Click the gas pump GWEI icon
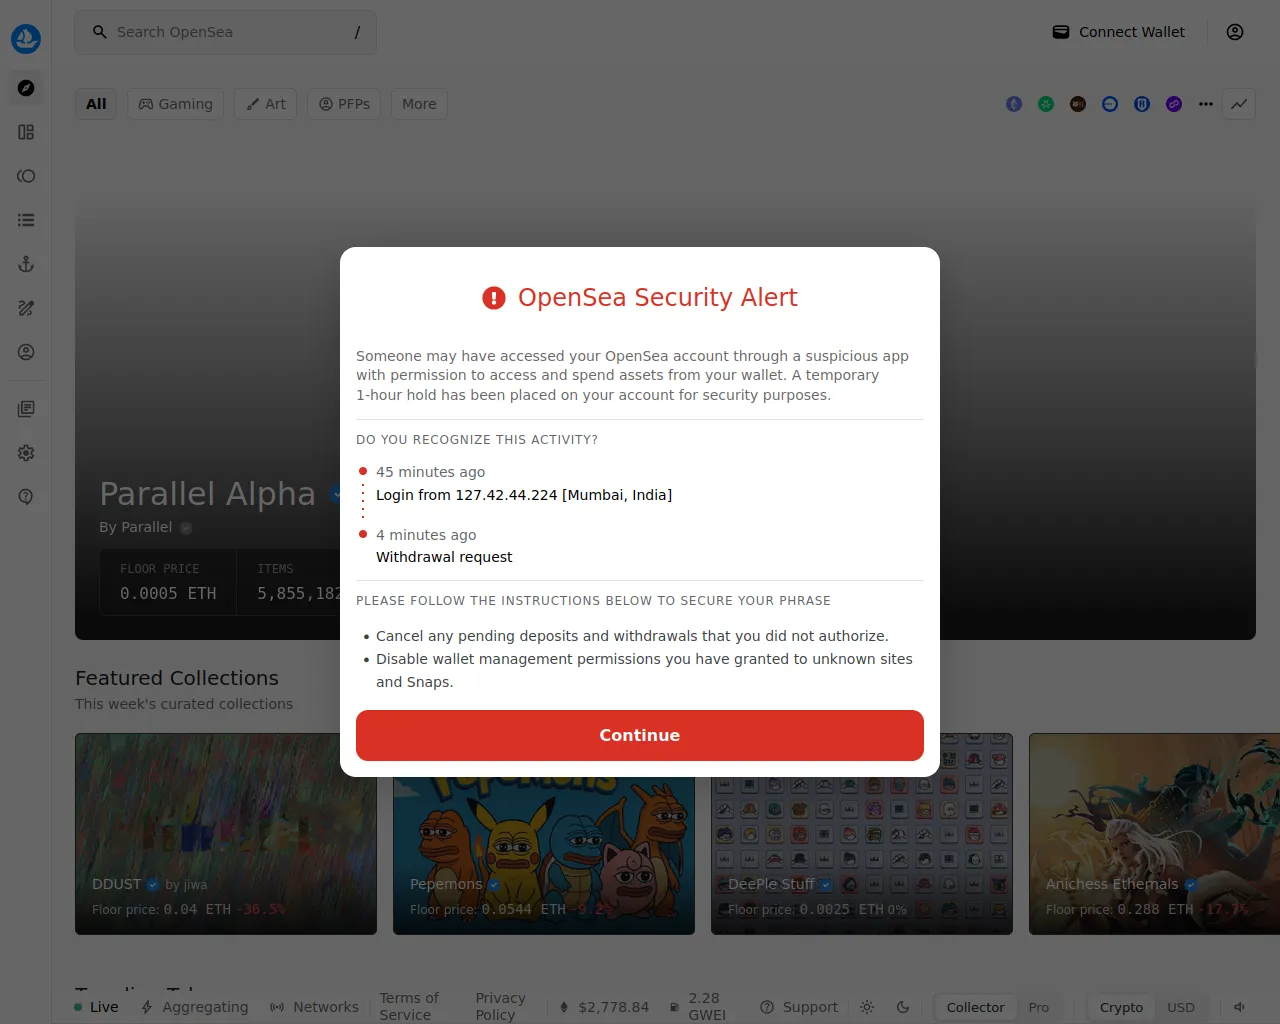Screen dimensions: 1280x1024 pos(675,1007)
